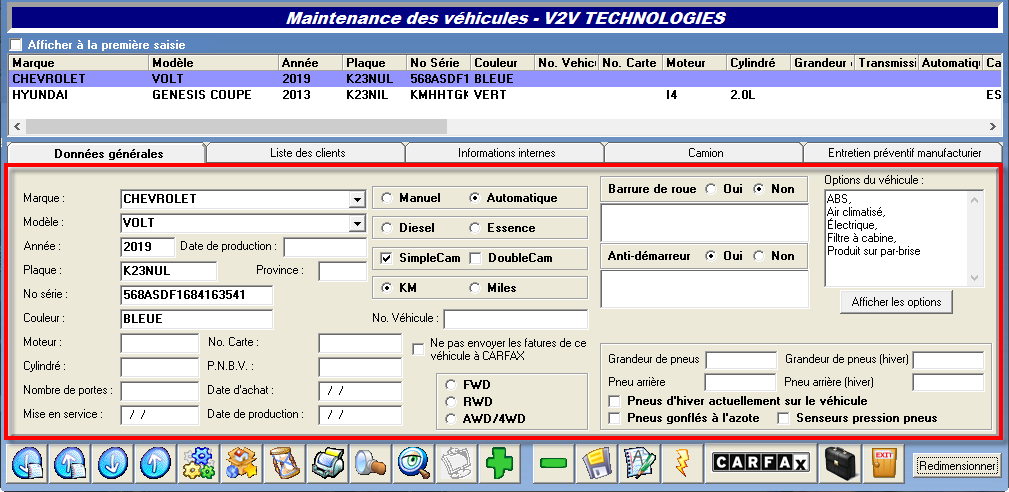Click the boxes and globe icon

point(241,462)
